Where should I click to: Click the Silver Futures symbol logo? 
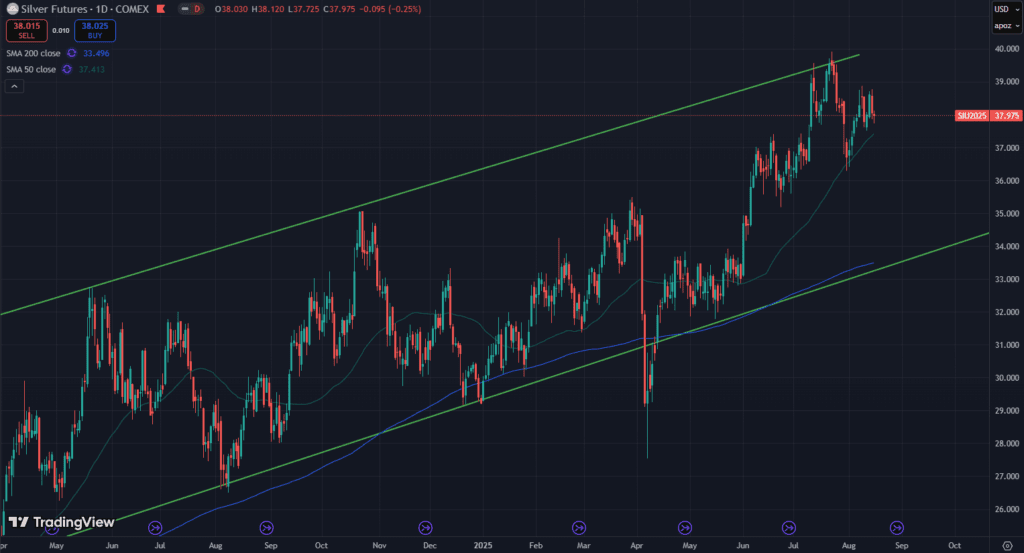(10, 9)
